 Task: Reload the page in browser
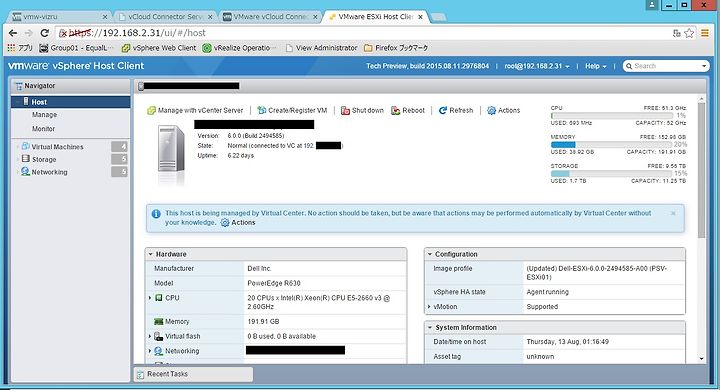click(x=45, y=33)
